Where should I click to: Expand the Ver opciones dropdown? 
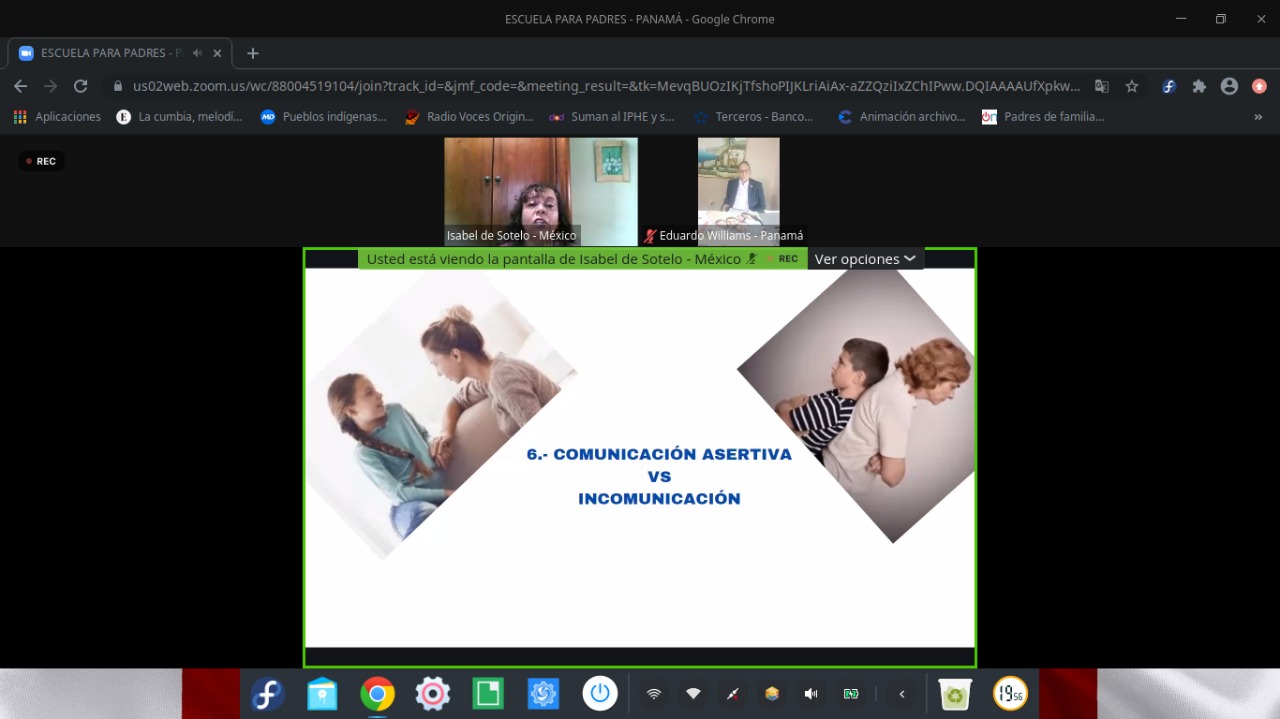click(865, 259)
